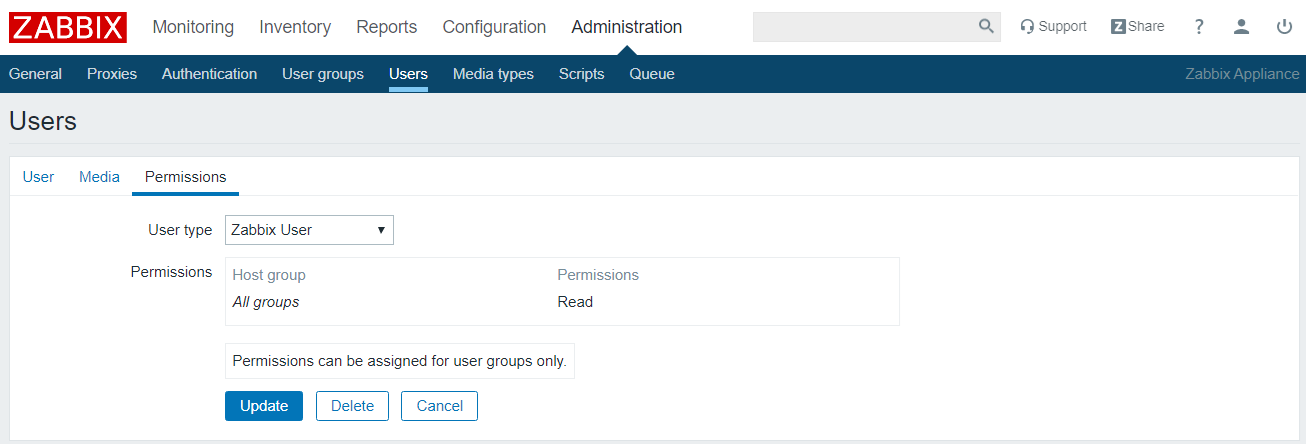Open the Reports menu

(387, 27)
